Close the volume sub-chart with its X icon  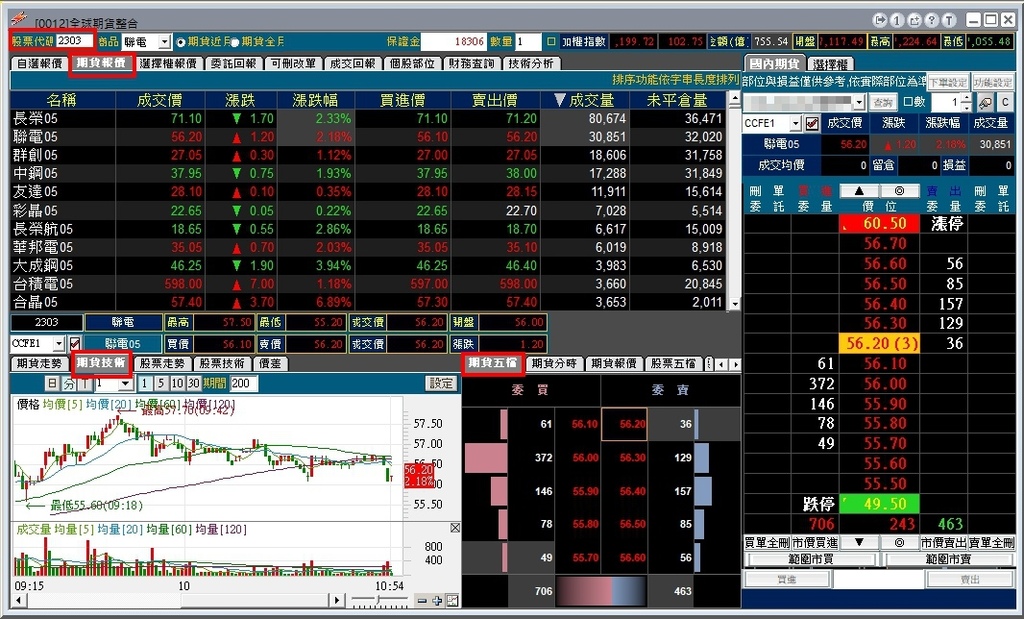[455, 528]
